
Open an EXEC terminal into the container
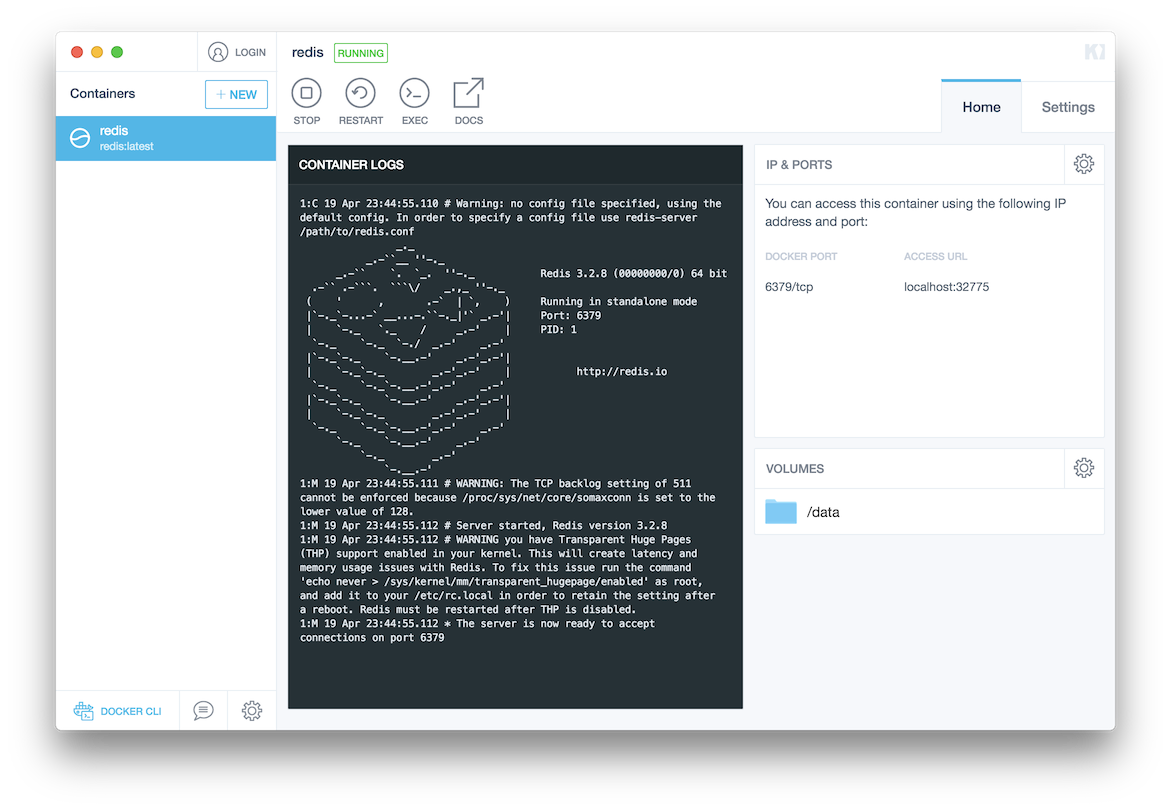click(414, 100)
